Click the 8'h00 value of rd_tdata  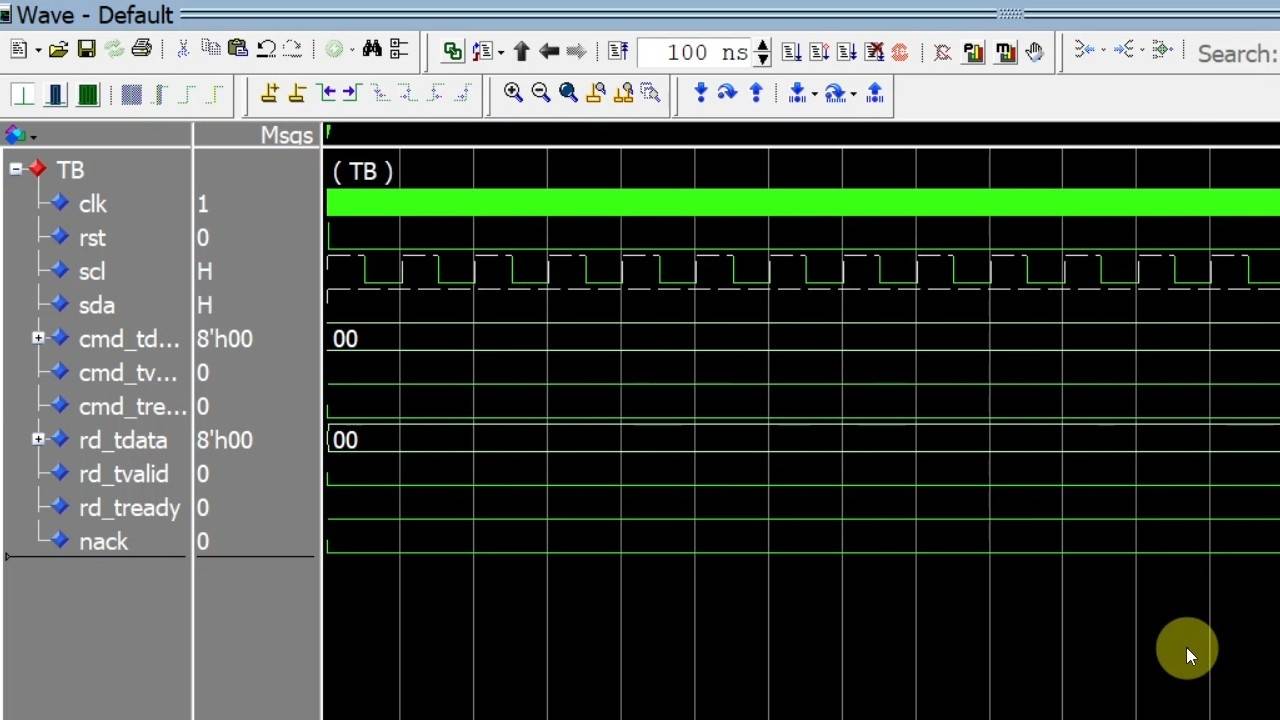coord(225,440)
